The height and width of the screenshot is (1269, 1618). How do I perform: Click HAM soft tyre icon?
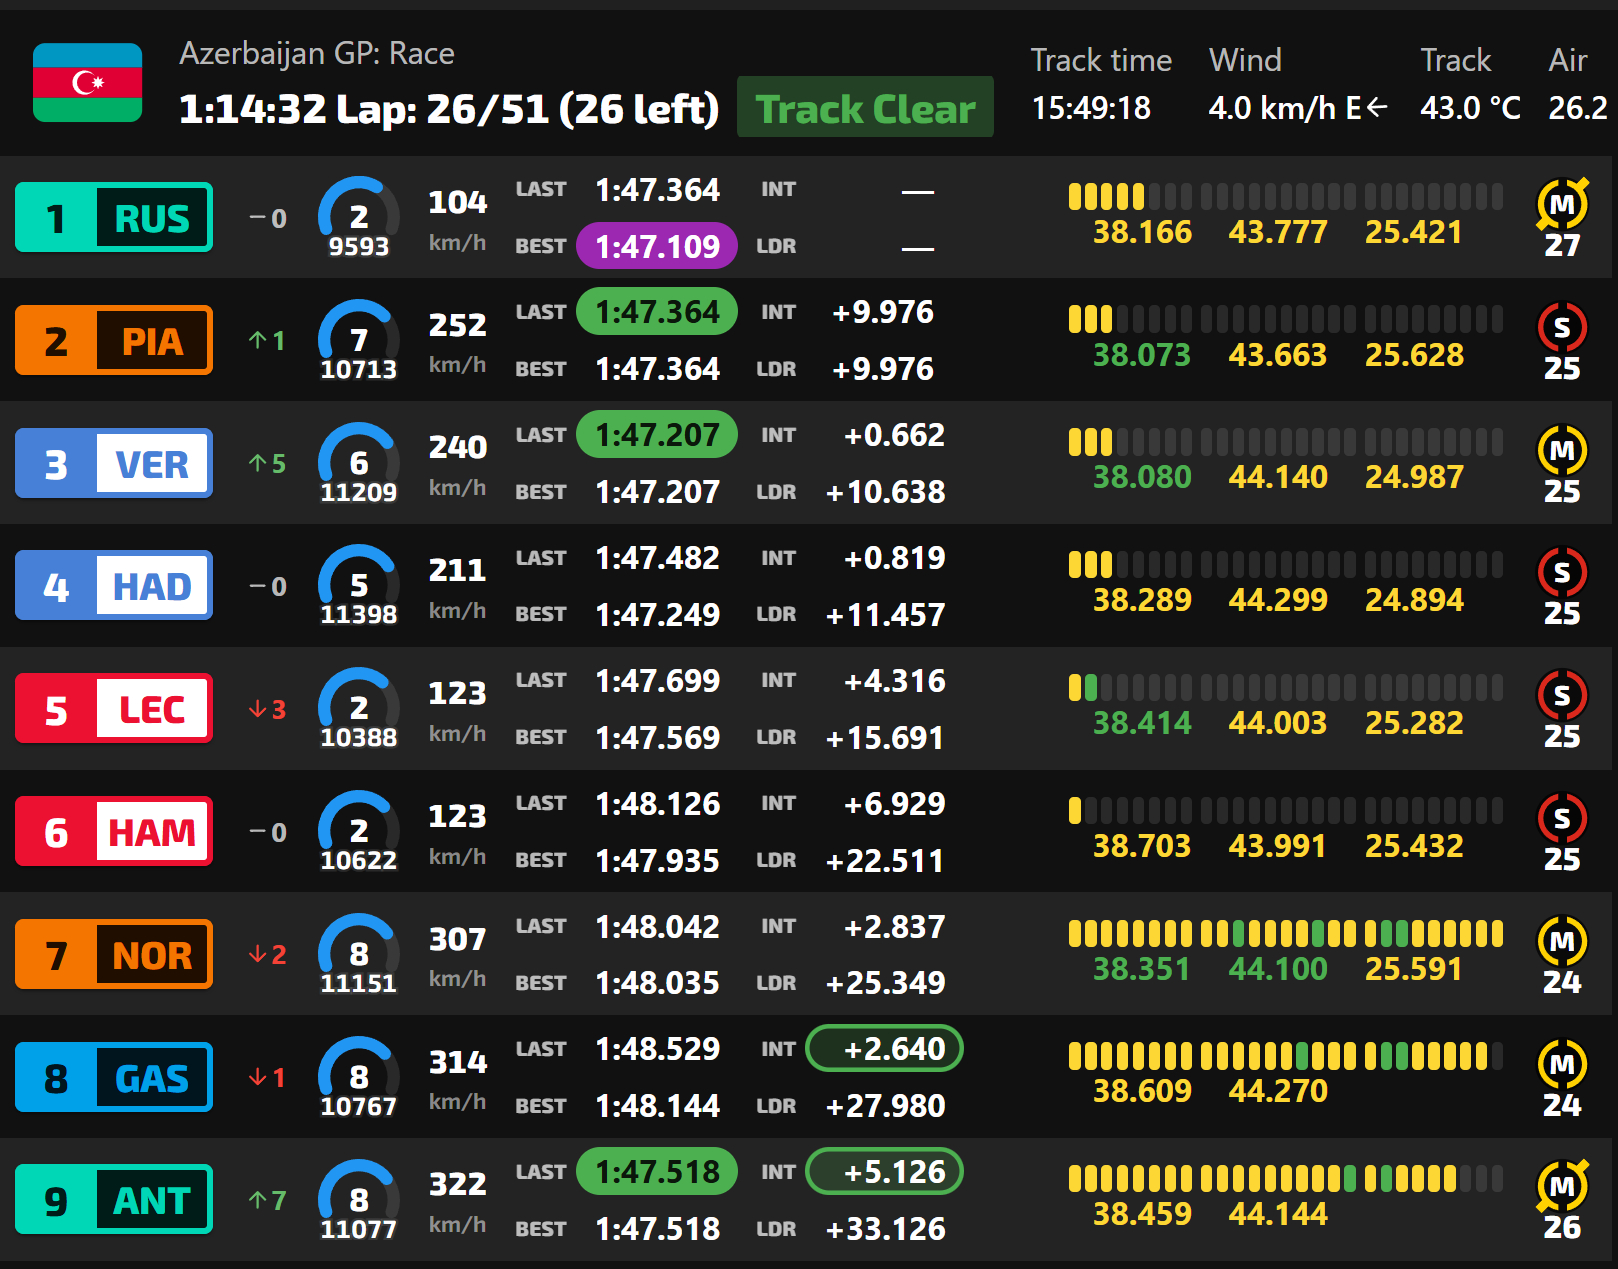1562,818
